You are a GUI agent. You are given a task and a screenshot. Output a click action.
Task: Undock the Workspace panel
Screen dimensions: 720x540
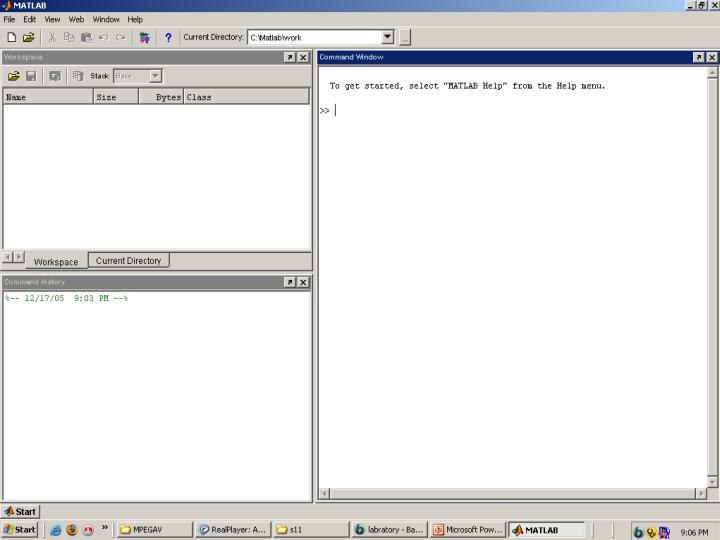290,57
